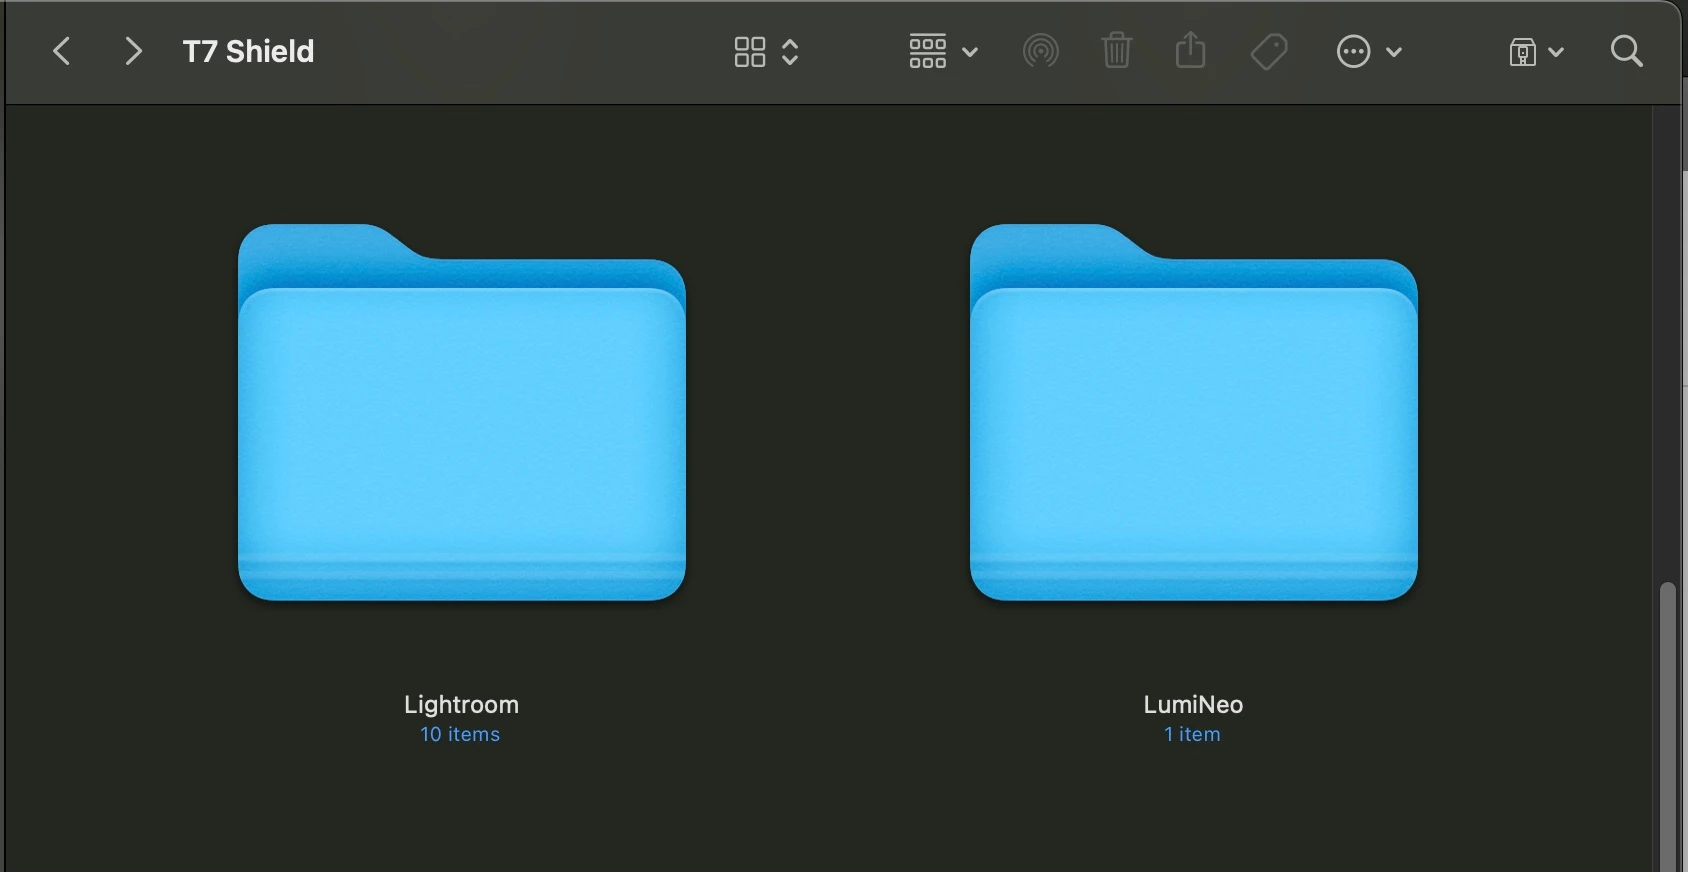Viewport: 1688px width, 872px height.
Task: Expand the group-by dropdown chevron
Action: (970, 52)
